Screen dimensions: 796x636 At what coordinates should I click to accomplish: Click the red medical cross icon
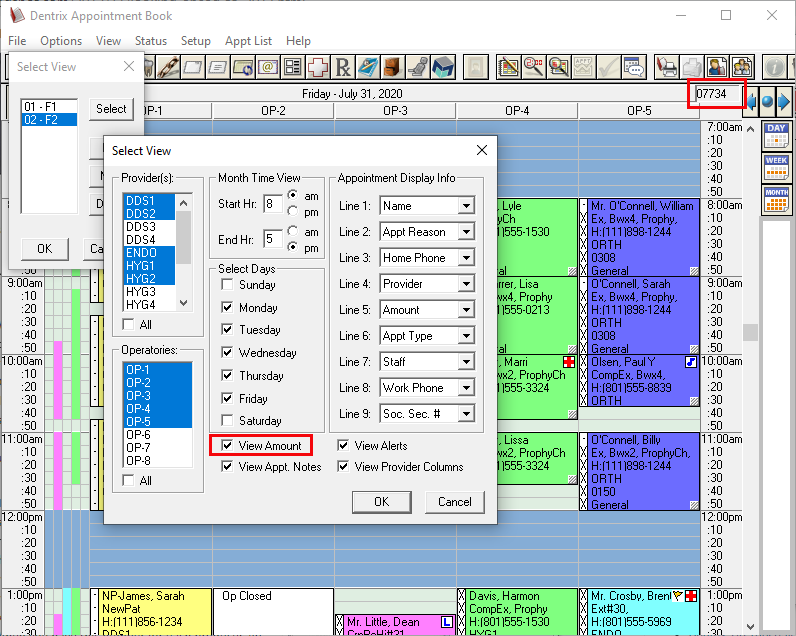tap(318, 67)
